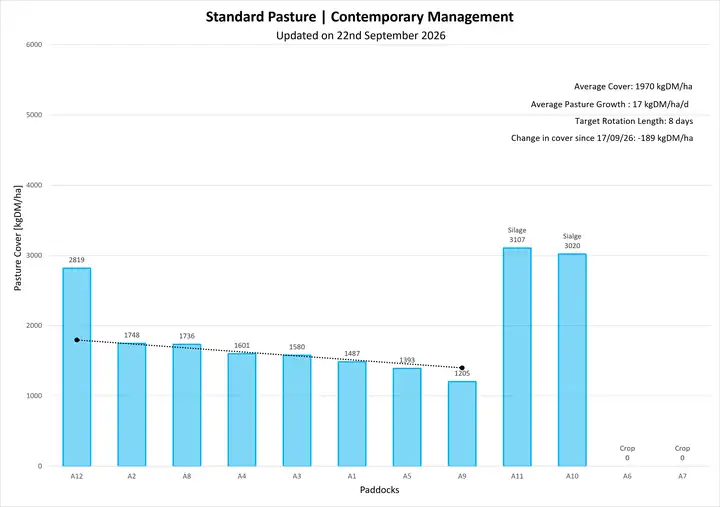Select the A10 x-axis label
The height and width of the screenshot is (507, 720).
click(572, 476)
